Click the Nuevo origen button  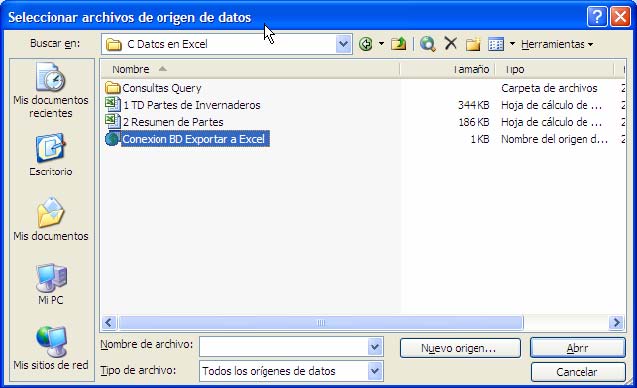(x=460, y=348)
